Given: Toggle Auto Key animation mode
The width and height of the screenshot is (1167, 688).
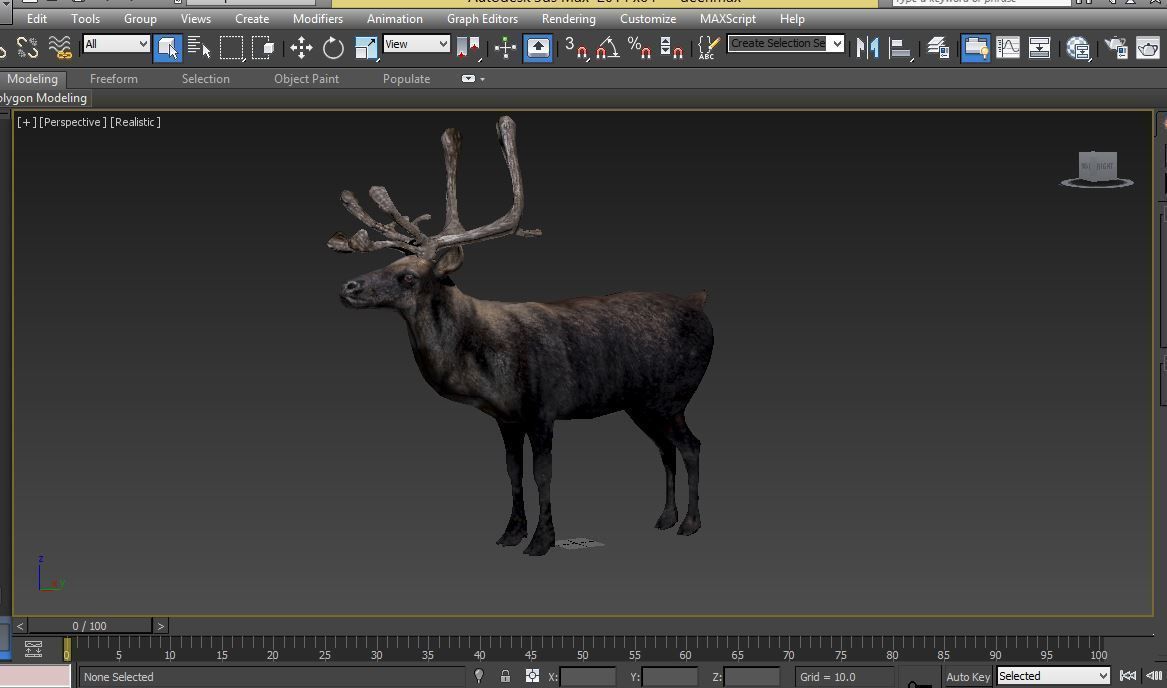Looking at the screenshot, I should click(968, 677).
